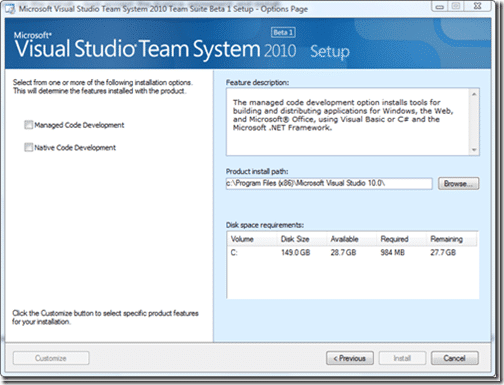Select the Remaining column header
Image resolution: width=504 pixels, height=385 pixels.
tap(452, 239)
